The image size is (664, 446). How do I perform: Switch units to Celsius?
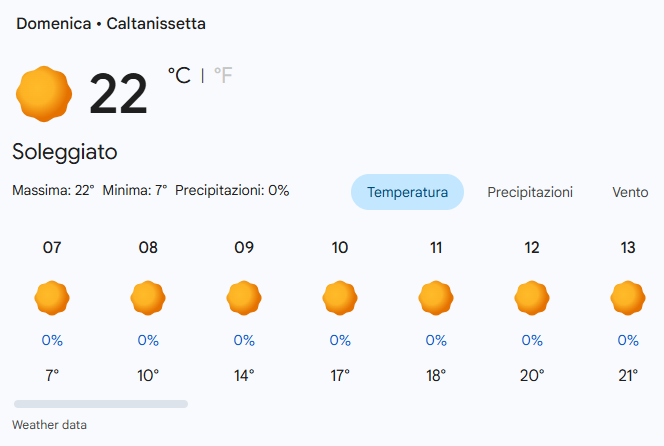(179, 76)
